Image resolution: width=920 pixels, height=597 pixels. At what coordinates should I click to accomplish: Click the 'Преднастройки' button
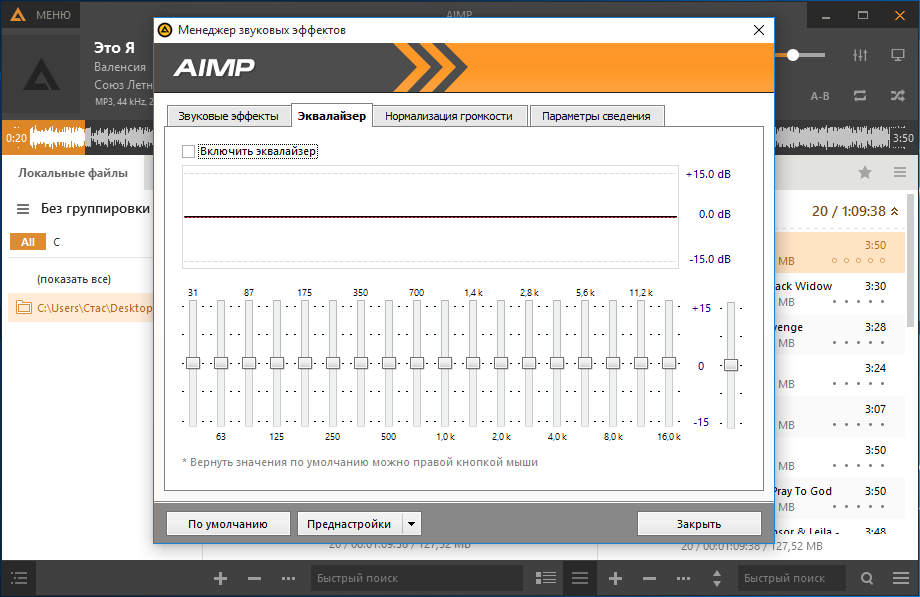pos(349,524)
